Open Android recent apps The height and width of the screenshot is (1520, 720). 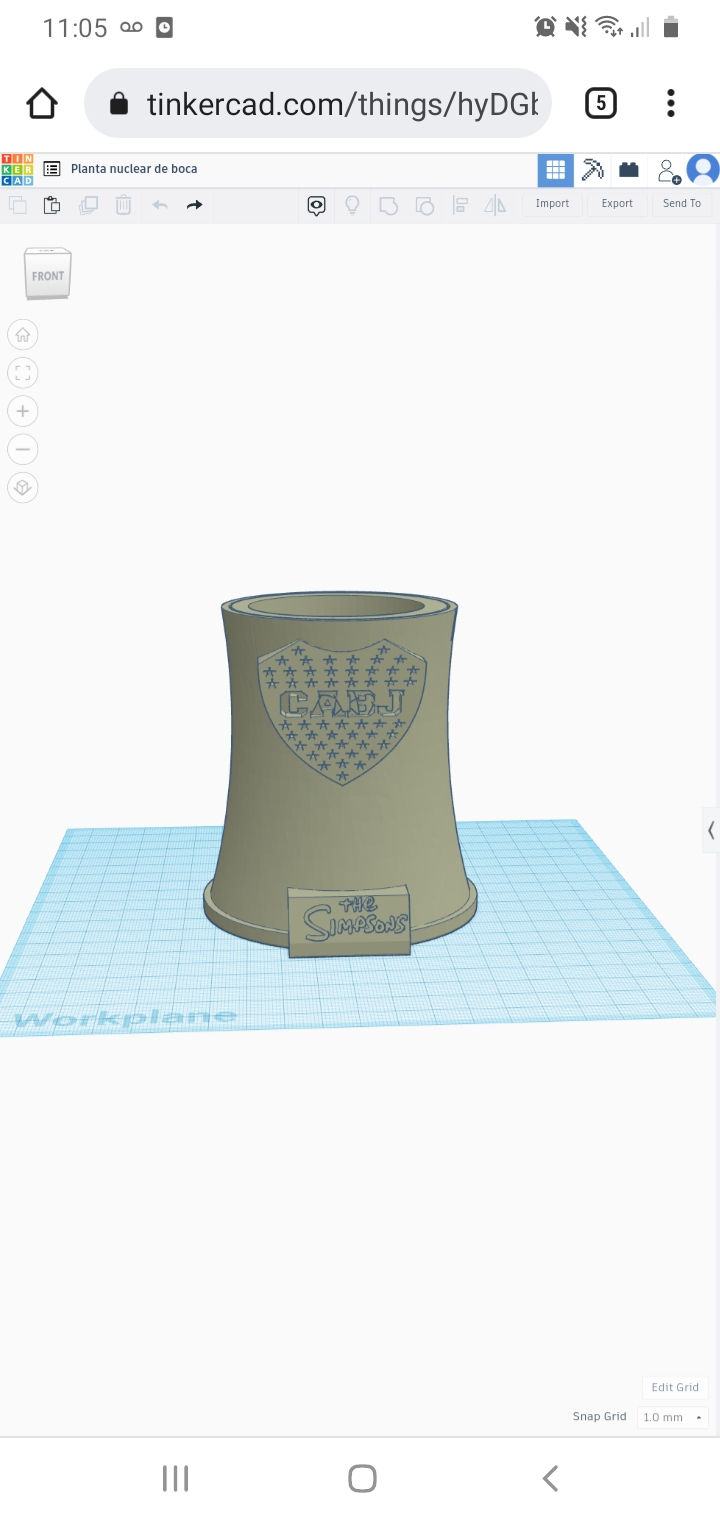click(175, 1478)
